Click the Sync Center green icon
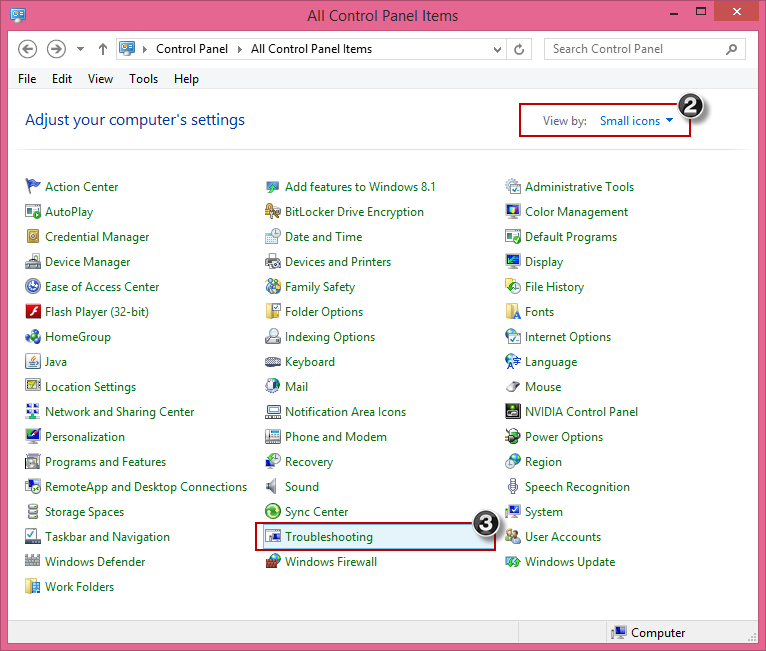766x651 pixels. [x=273, y=511]
